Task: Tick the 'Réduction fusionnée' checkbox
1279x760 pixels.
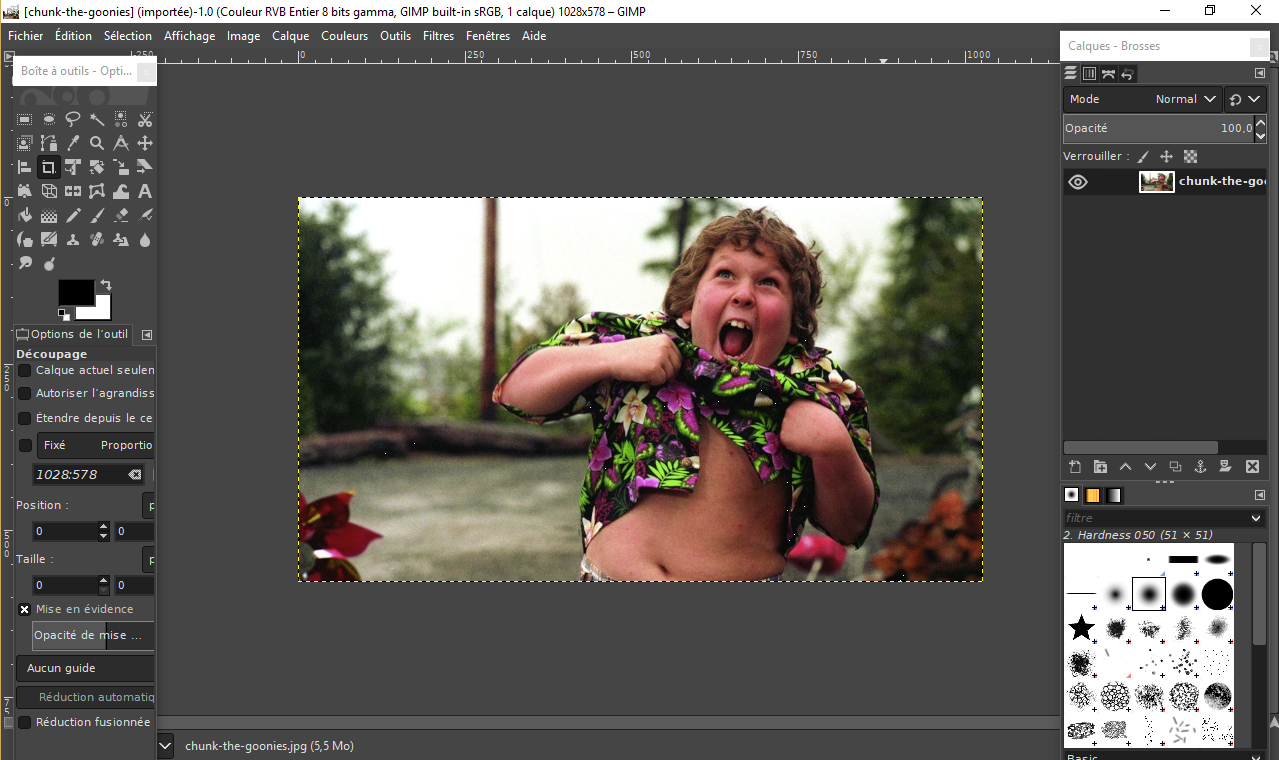Action: [x=25, y=722]
